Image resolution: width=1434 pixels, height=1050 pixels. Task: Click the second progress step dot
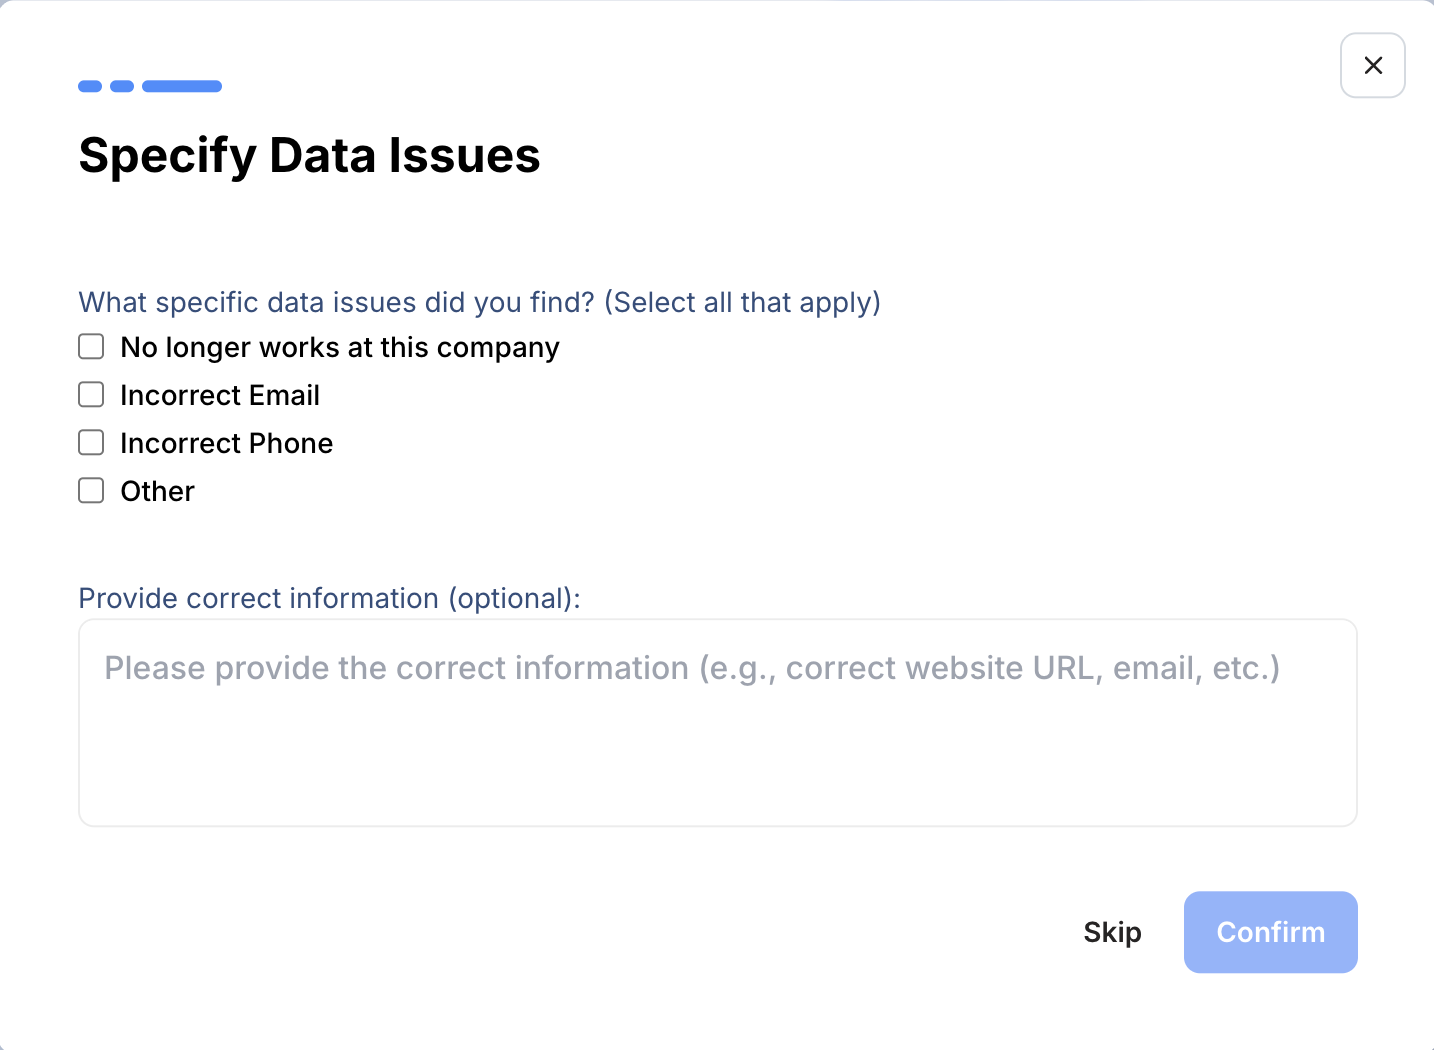(x=122, y=86)
